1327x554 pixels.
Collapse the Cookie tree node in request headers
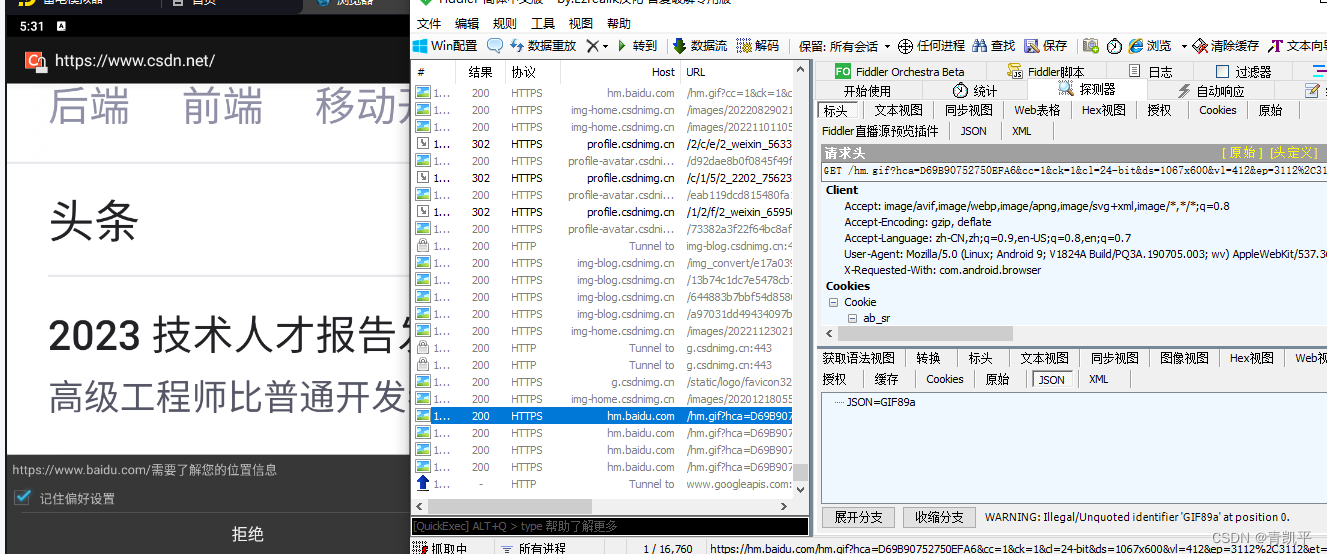(833, 302)
